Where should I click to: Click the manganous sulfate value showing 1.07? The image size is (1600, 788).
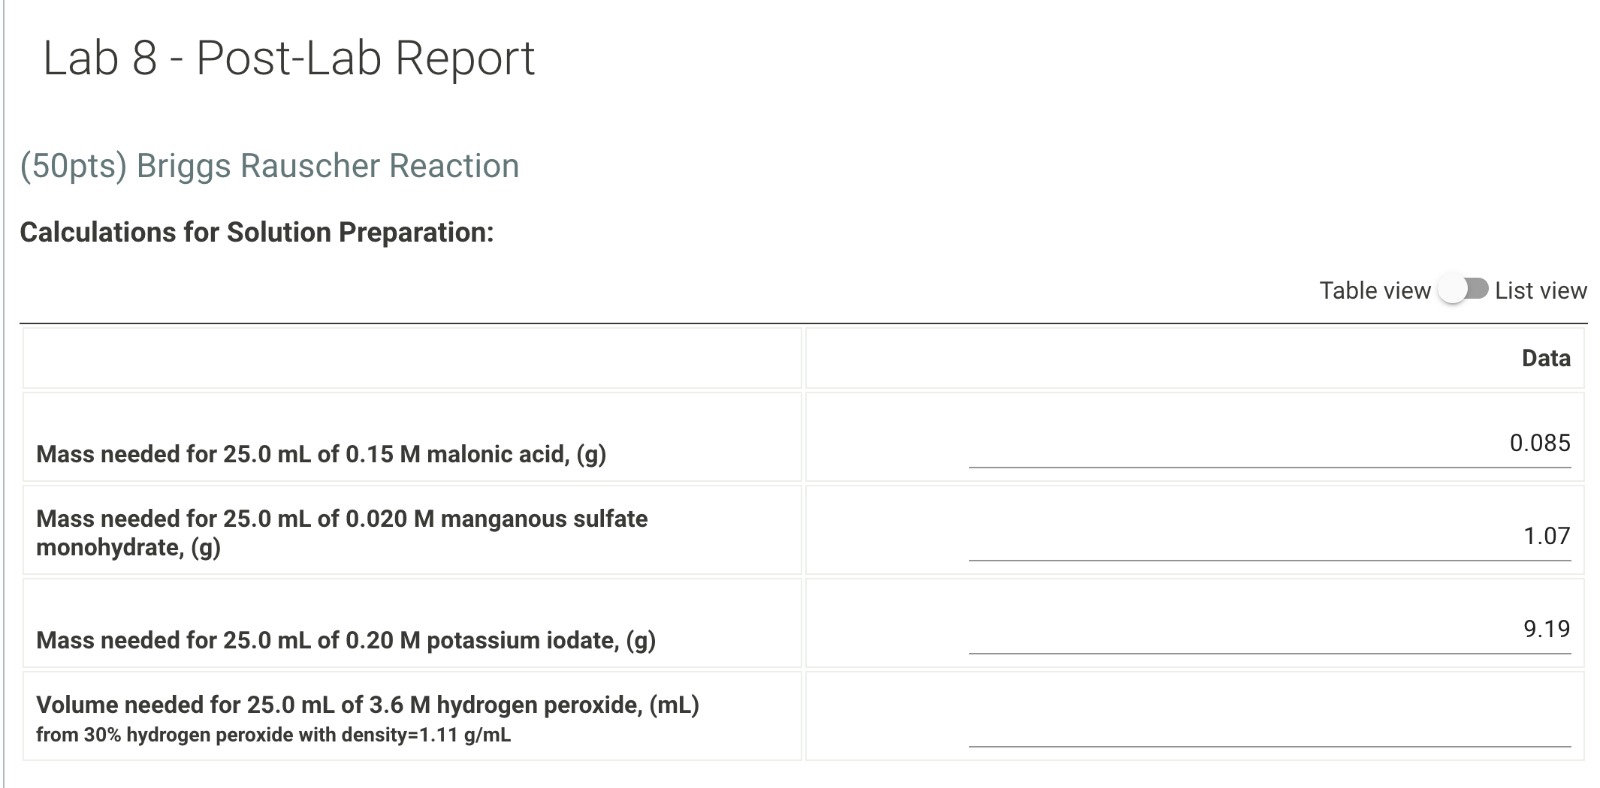(x=1546, y=535)
